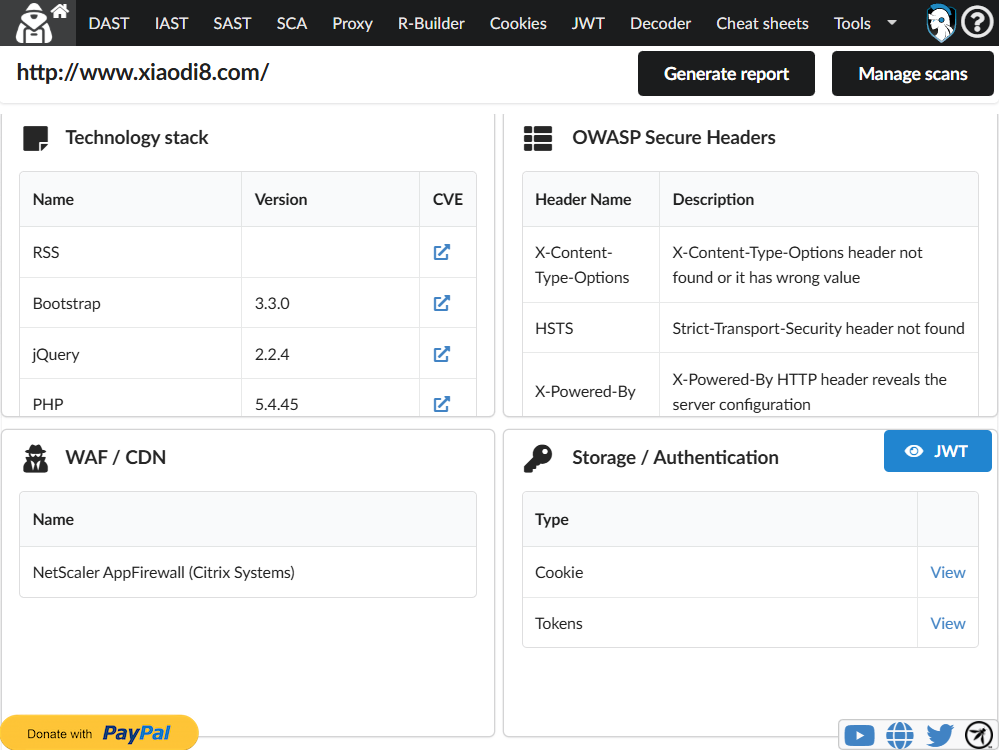Click the arrow circle icon
Viewport: 999px width, 750px height.
click(x=979, y=735)
